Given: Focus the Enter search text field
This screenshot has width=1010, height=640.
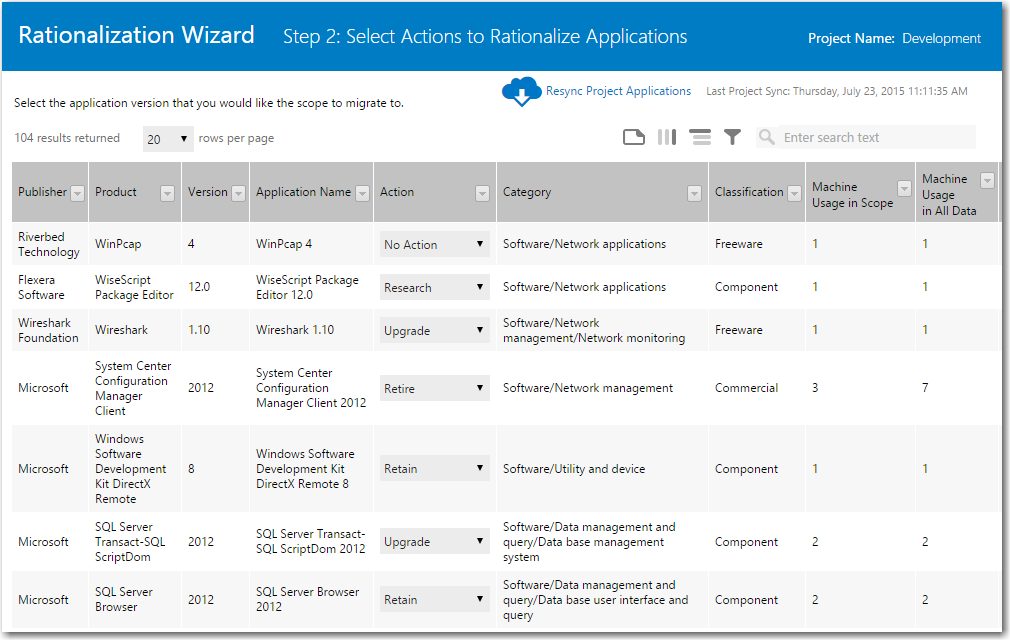Looking at the screenshot, I should point(877,137).
